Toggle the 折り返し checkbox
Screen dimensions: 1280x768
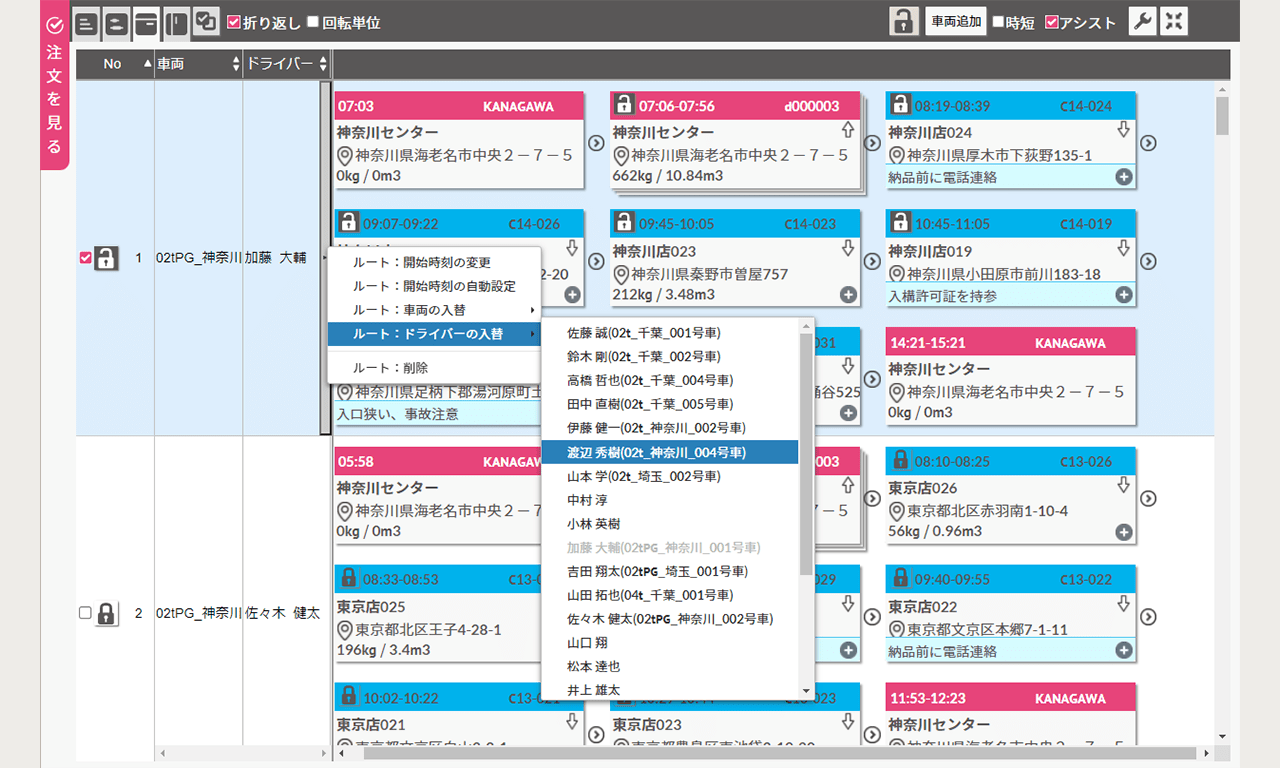(x=234, y=22)
